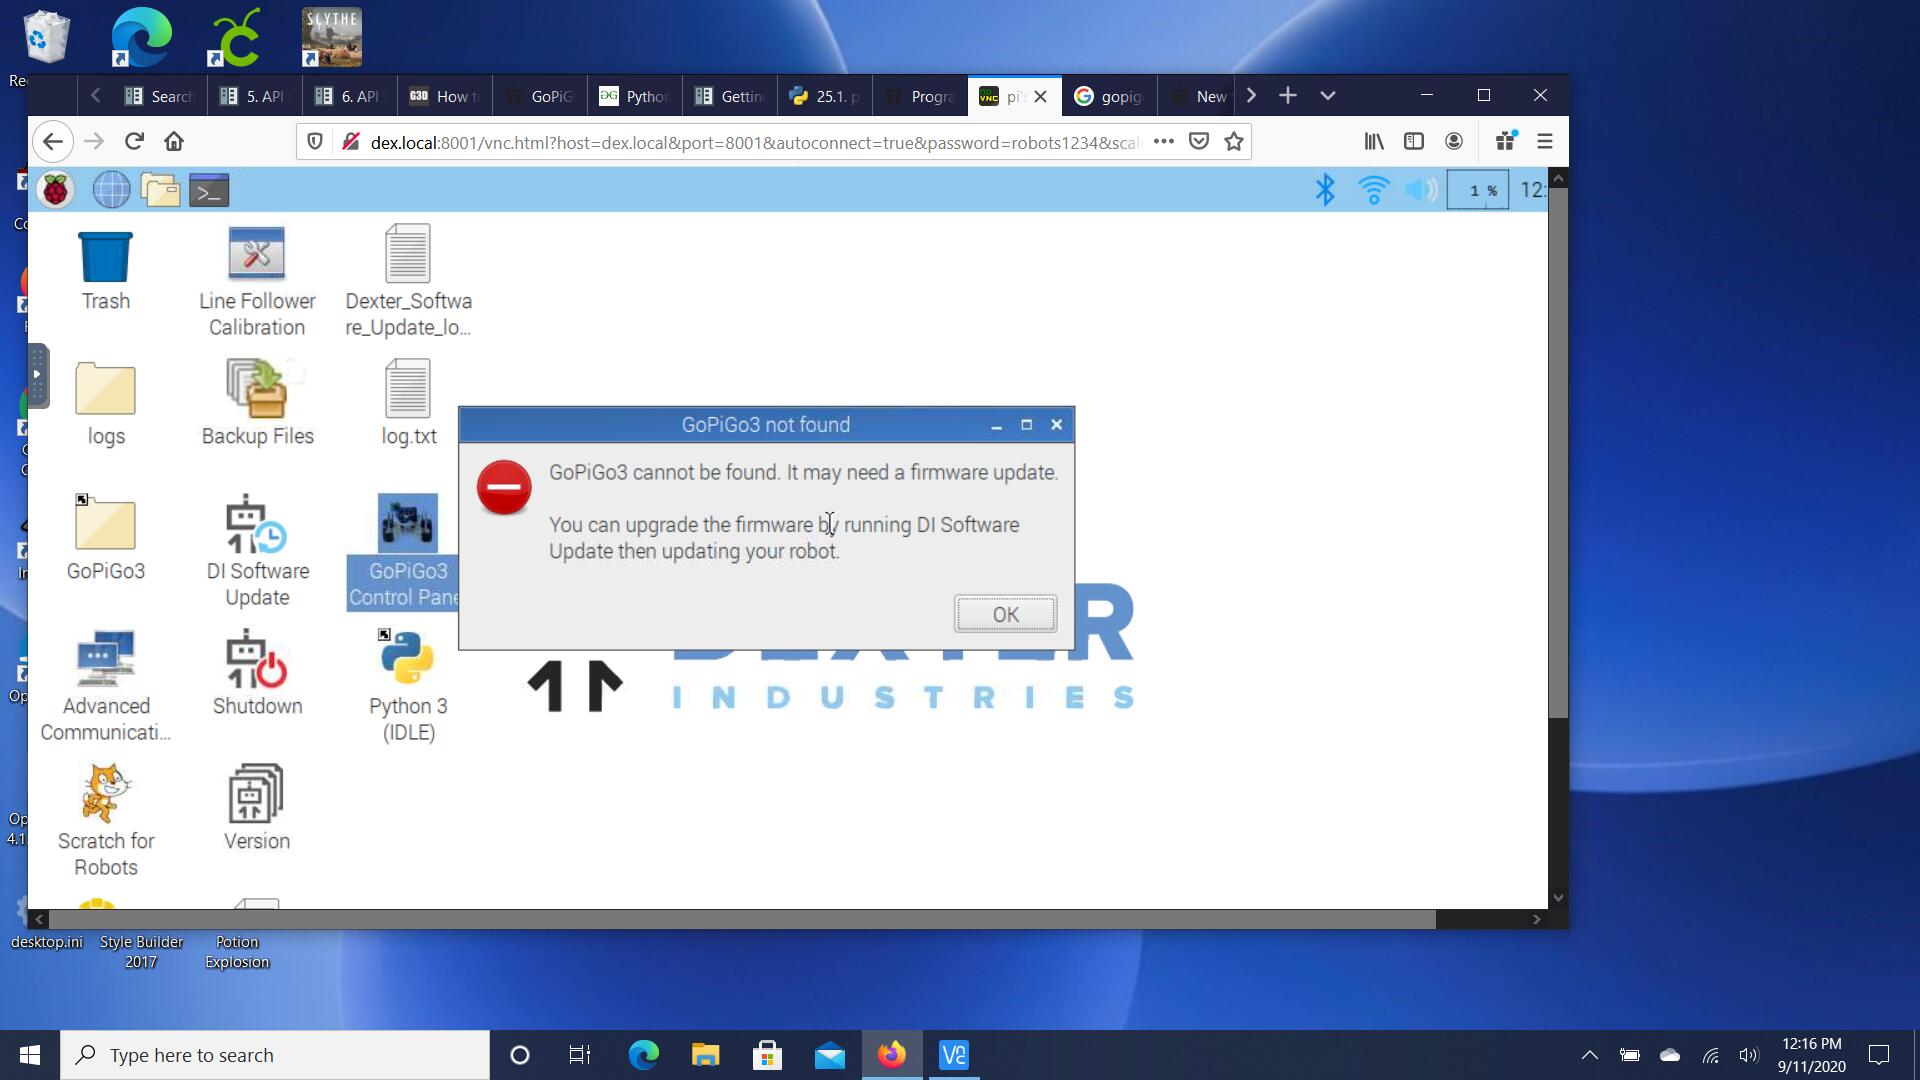This screenshot has height=1080, width=1920.
Task: Select GoPiGo3 Control Panel icon
Action: coord(404,553)
